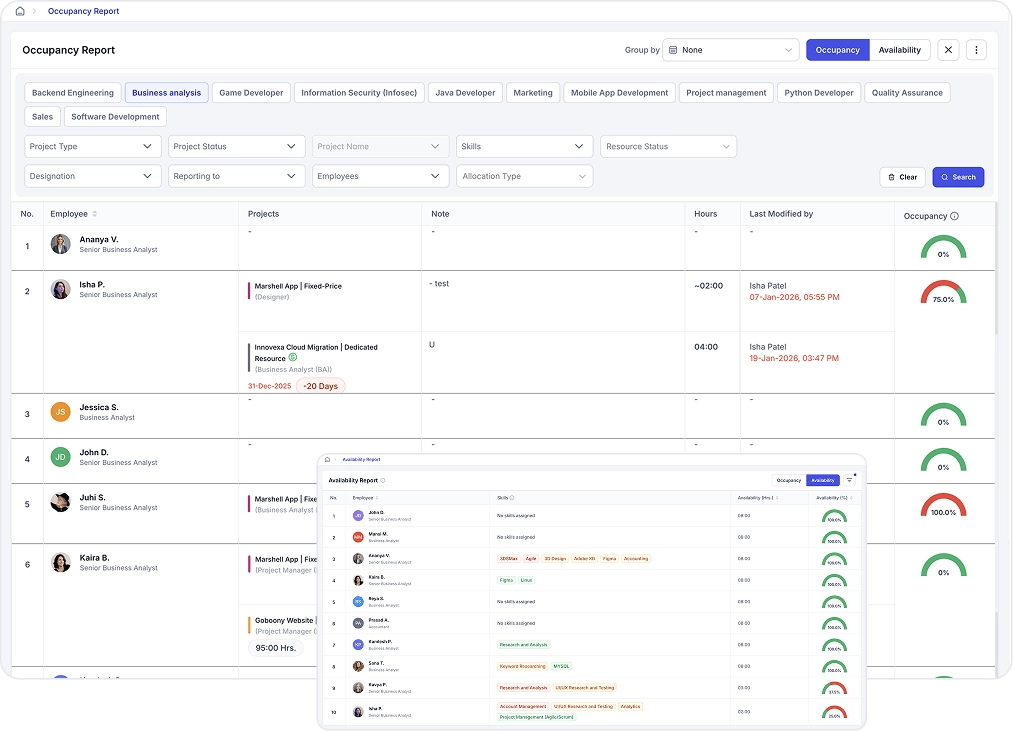Click Isha P. 75.0% occupancy gauge
1013x731 pixels.
point(943,293)
